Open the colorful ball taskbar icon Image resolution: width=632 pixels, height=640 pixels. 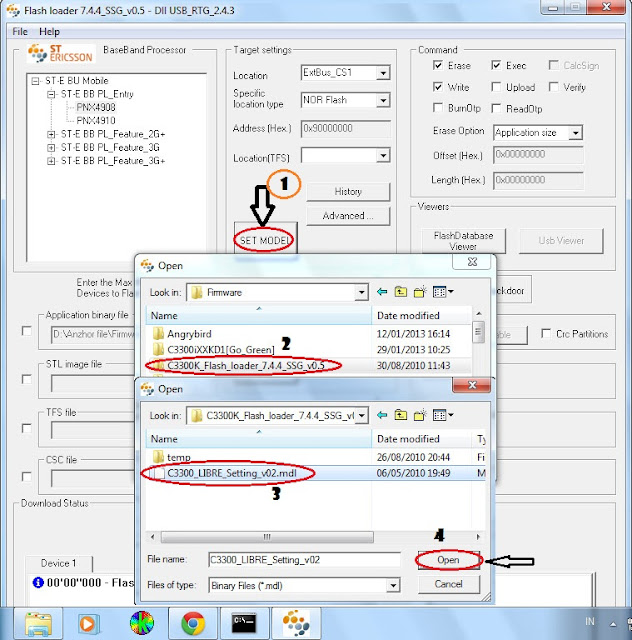coord(141,624)
